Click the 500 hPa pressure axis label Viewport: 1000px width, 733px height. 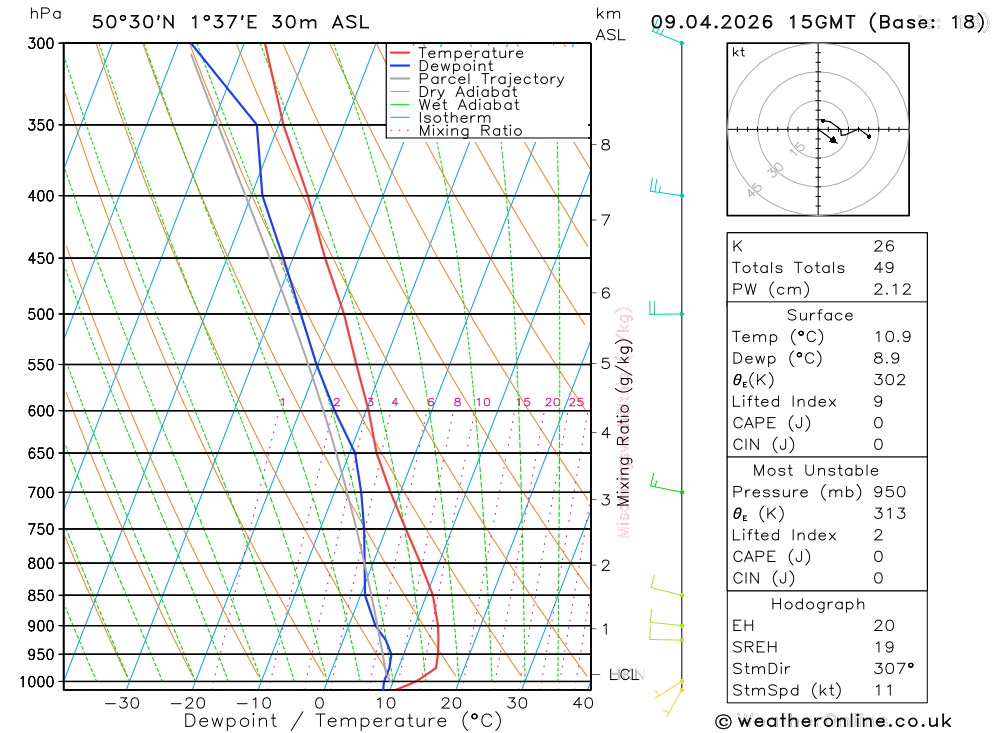pyautogui.click(x=41, y=314)
